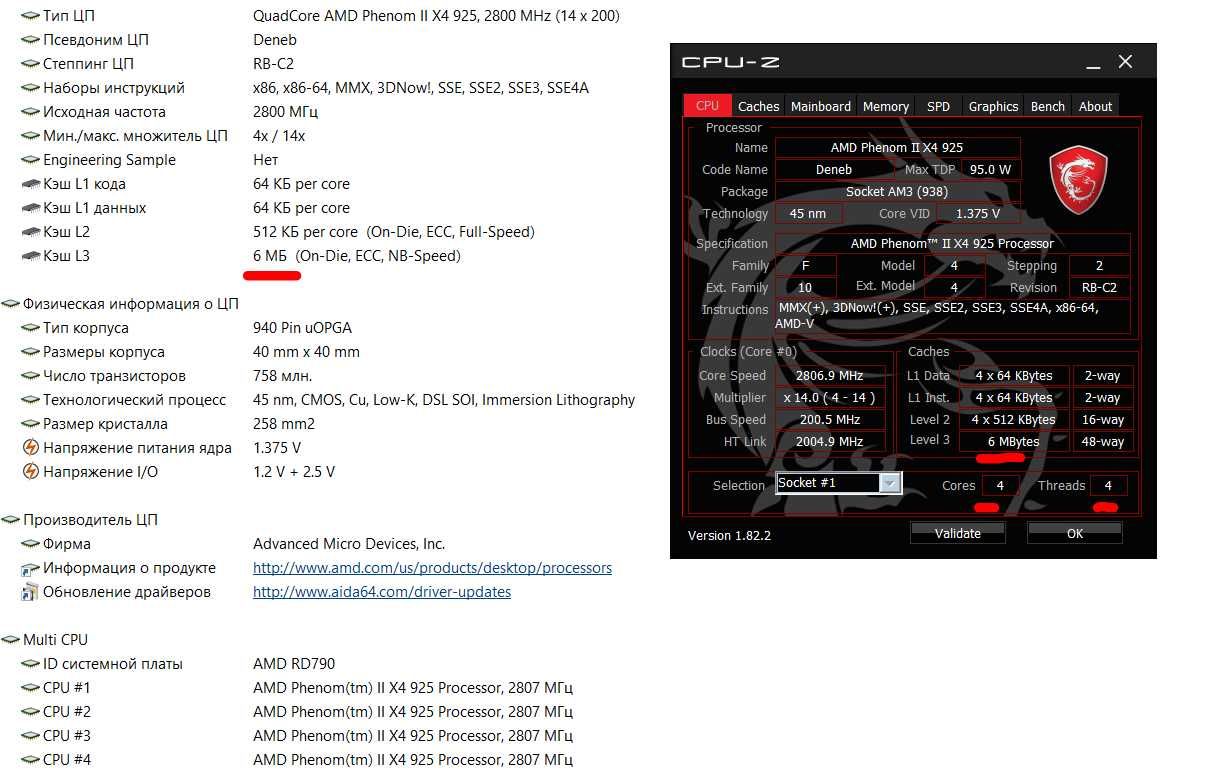The image size is (1229, 776).
Task: Click the Level 3 cache 6 MBytes value
Action: click(1013, 441)
